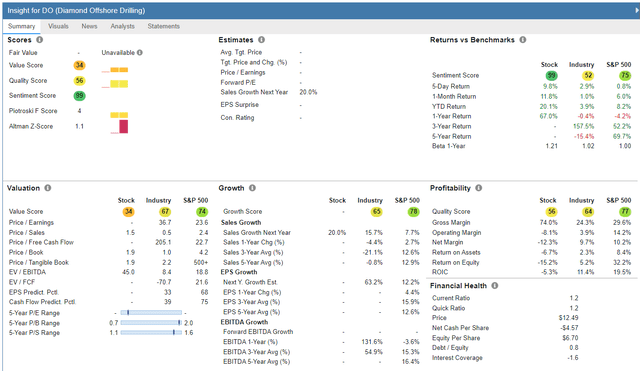Click Industry EBITDA 1-Year 131.6%
This screenshot has height=371, width=640.
(372, 342)
